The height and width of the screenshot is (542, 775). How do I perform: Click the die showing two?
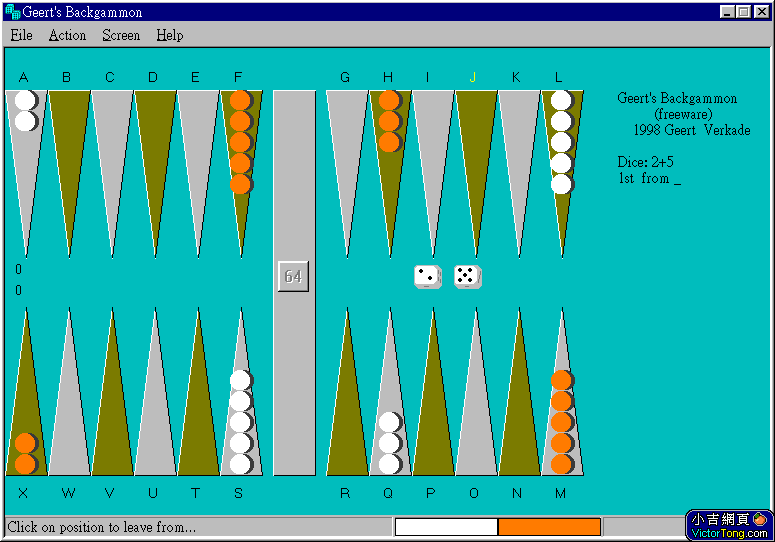click(428, 277)
